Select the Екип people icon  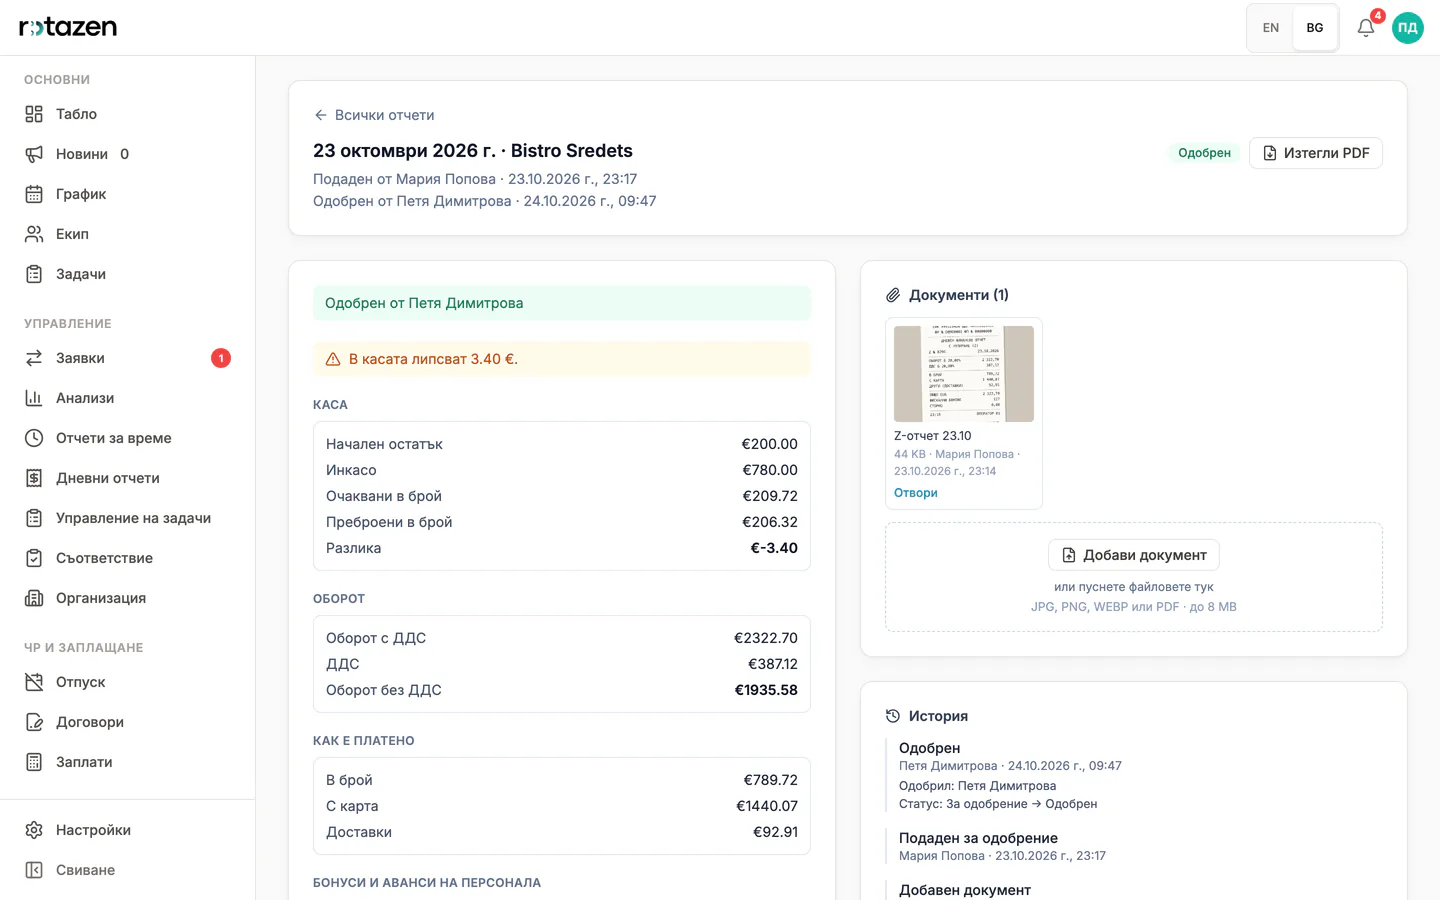pyautogui.click(x=34, y=234)
